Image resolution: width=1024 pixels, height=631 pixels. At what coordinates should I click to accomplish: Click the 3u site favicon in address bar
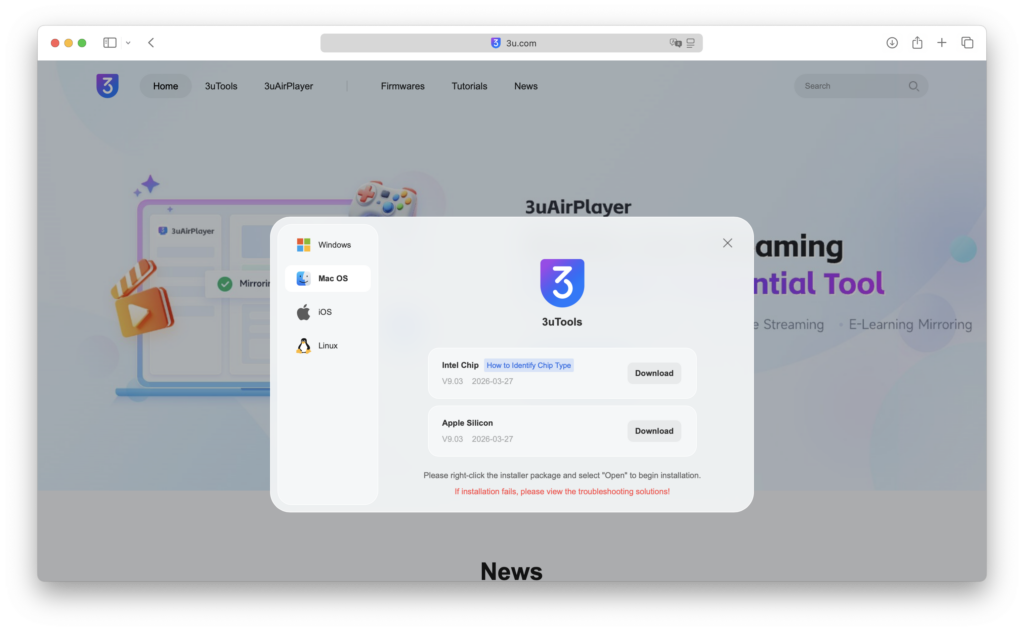(x=496, y=43)
